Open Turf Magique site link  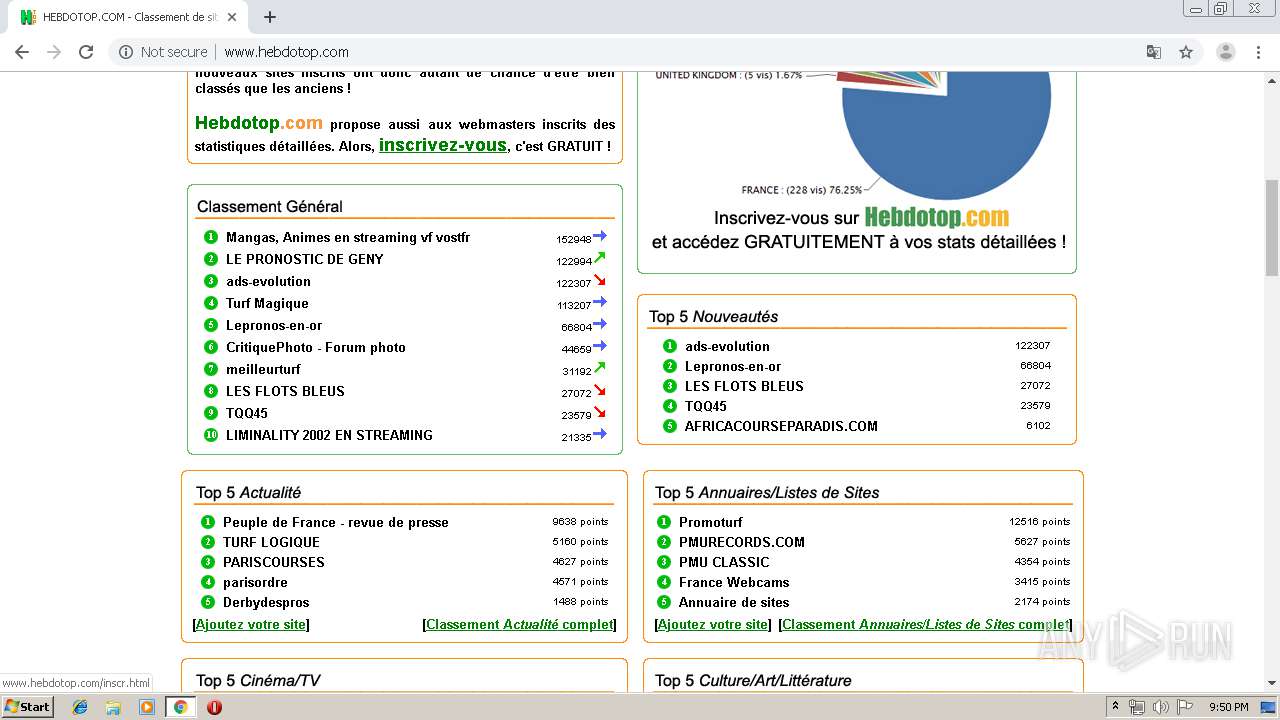tap(267, 303)
